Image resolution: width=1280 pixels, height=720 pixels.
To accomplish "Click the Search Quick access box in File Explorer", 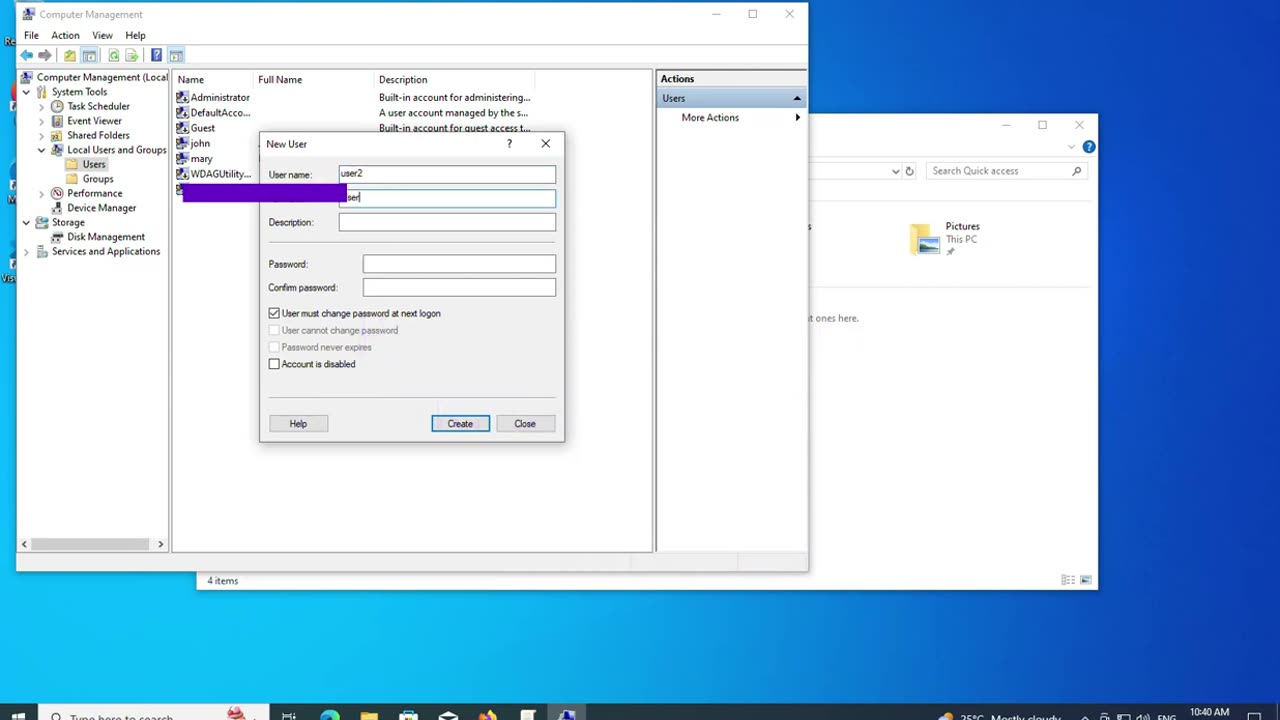I will (x=1005, y=171).
